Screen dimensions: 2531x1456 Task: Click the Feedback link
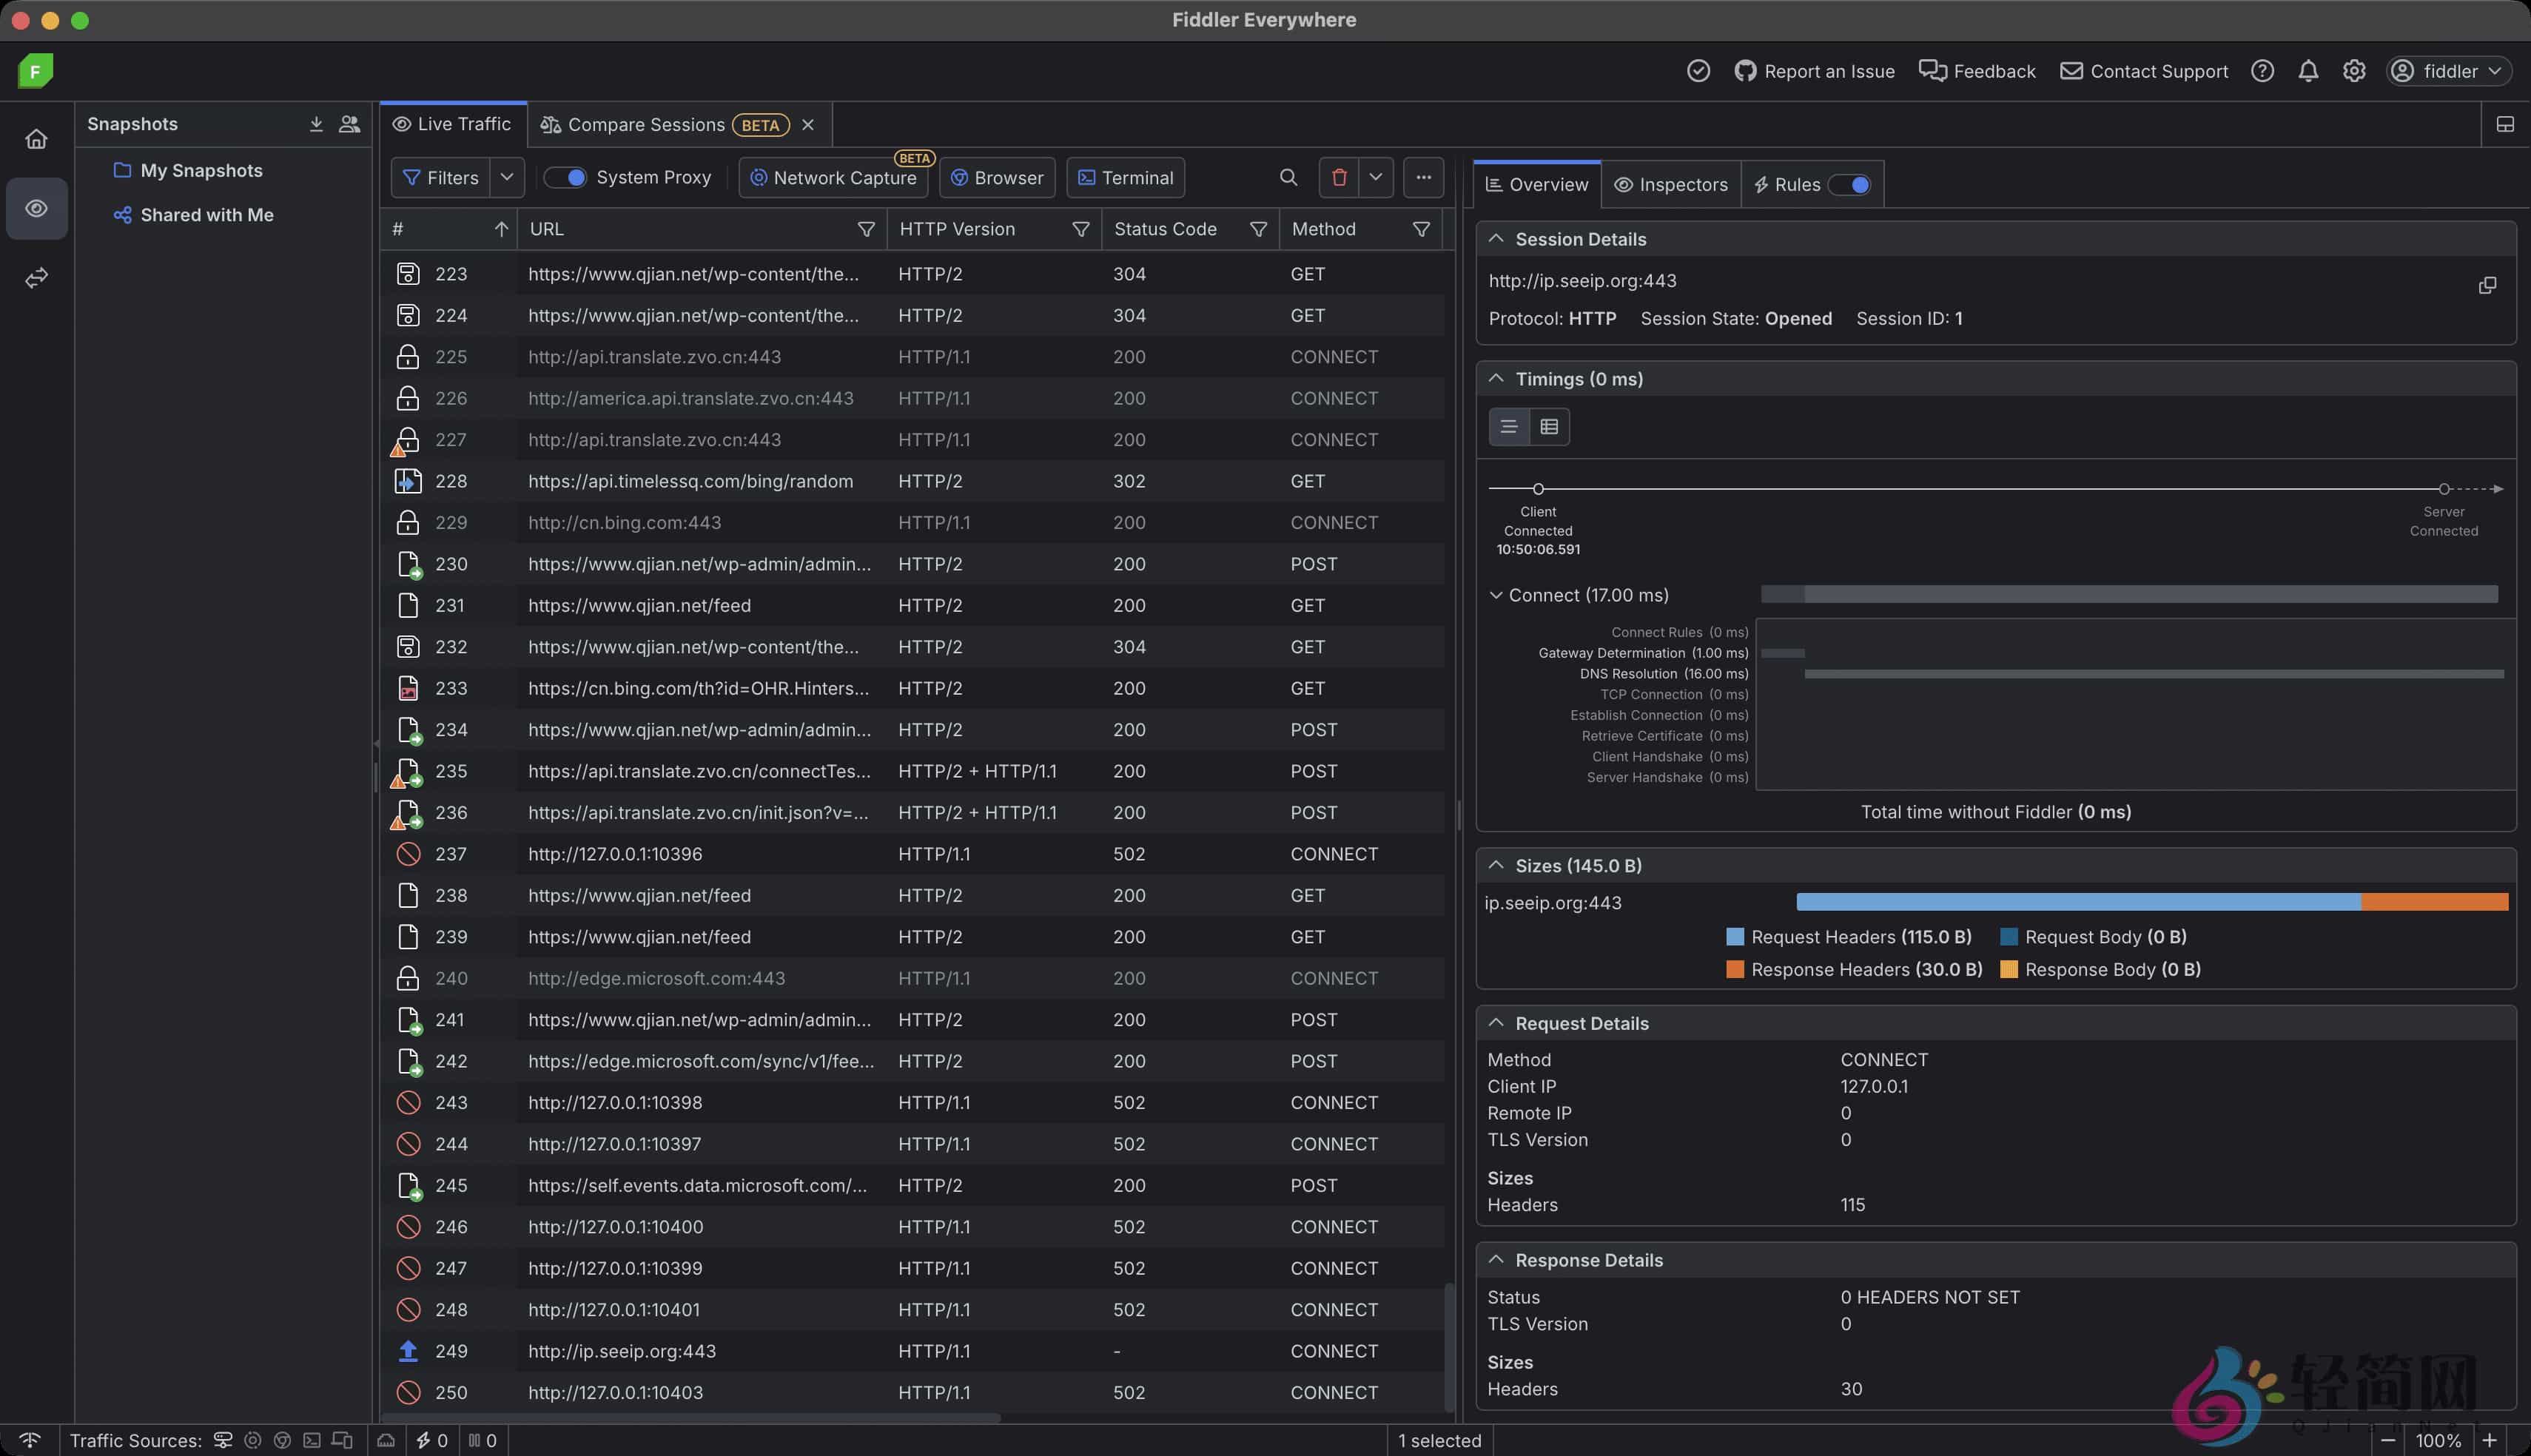(x=1977, y=71)
